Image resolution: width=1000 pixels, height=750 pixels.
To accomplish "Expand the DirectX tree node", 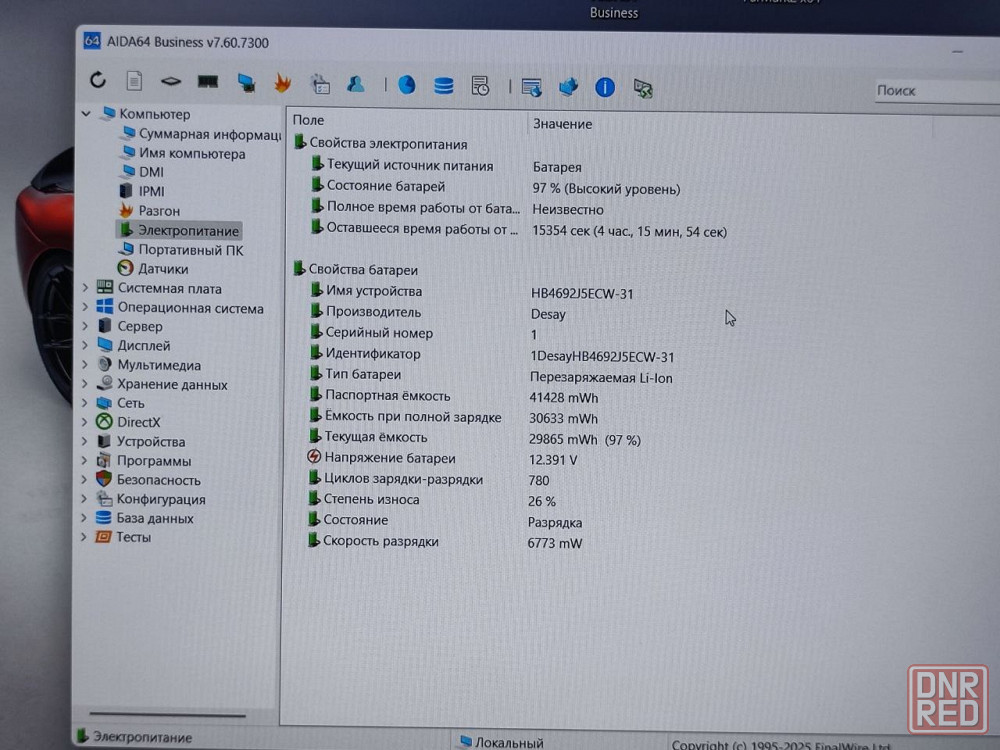I will (x=85, y=422).
